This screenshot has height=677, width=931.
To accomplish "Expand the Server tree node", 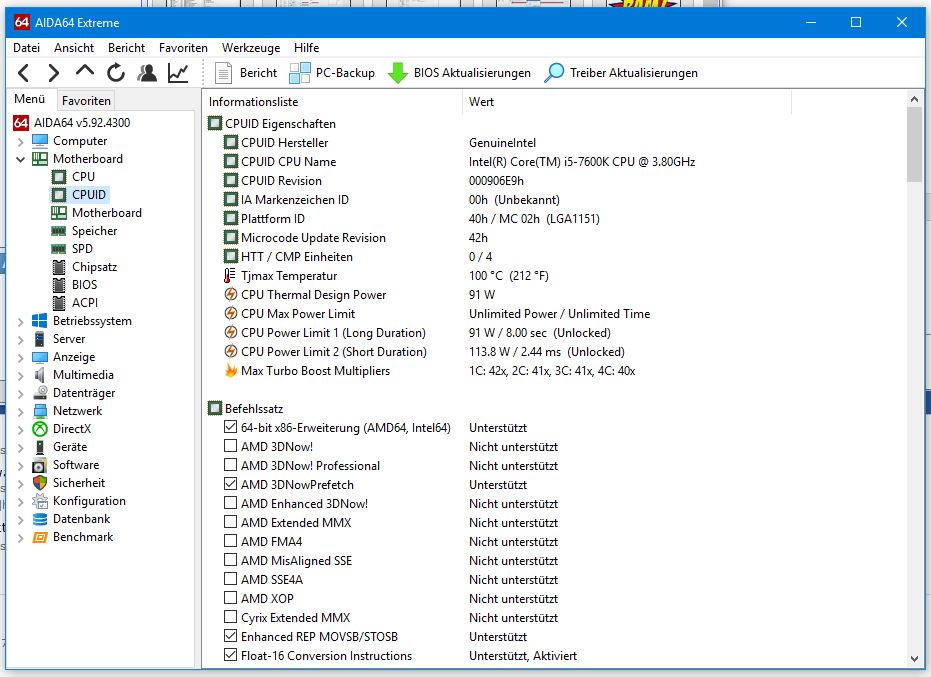I will click(x=21, y=339).
